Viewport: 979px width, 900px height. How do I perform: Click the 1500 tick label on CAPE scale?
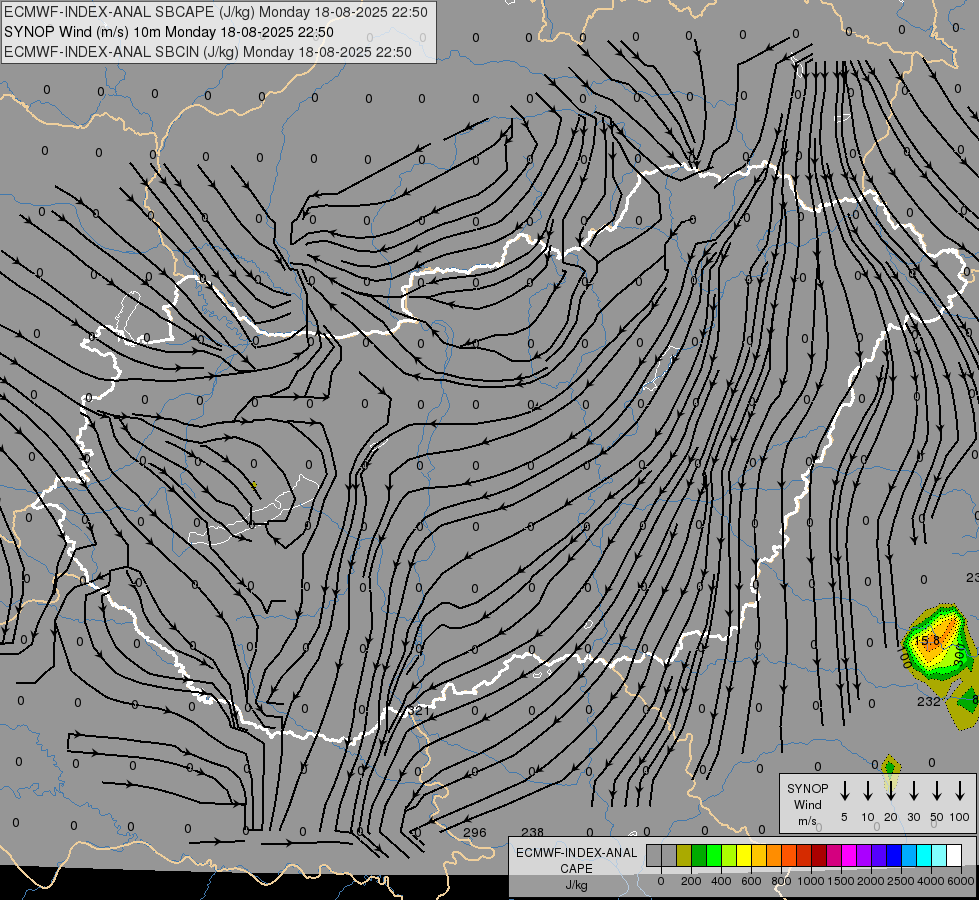click(x=841, y=881)
